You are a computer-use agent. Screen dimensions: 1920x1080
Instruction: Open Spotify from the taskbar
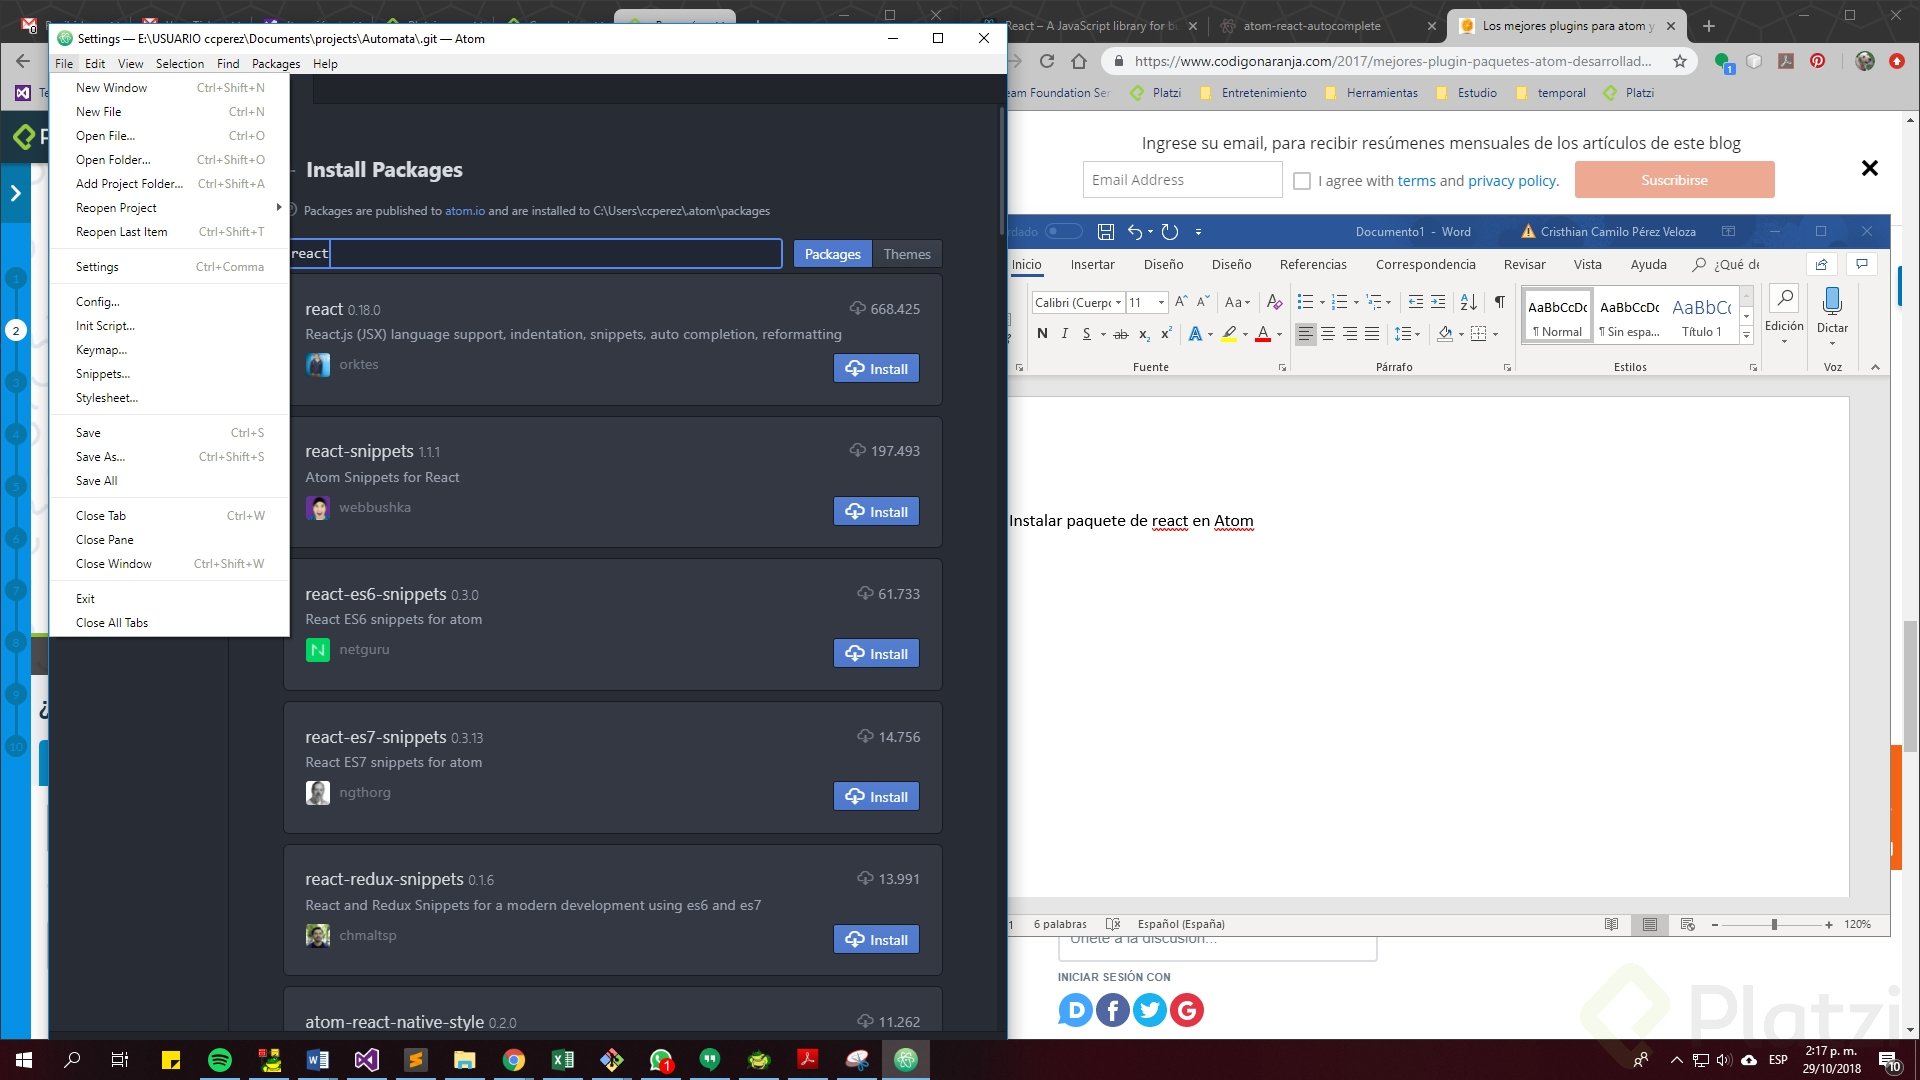coord(220,1060)
